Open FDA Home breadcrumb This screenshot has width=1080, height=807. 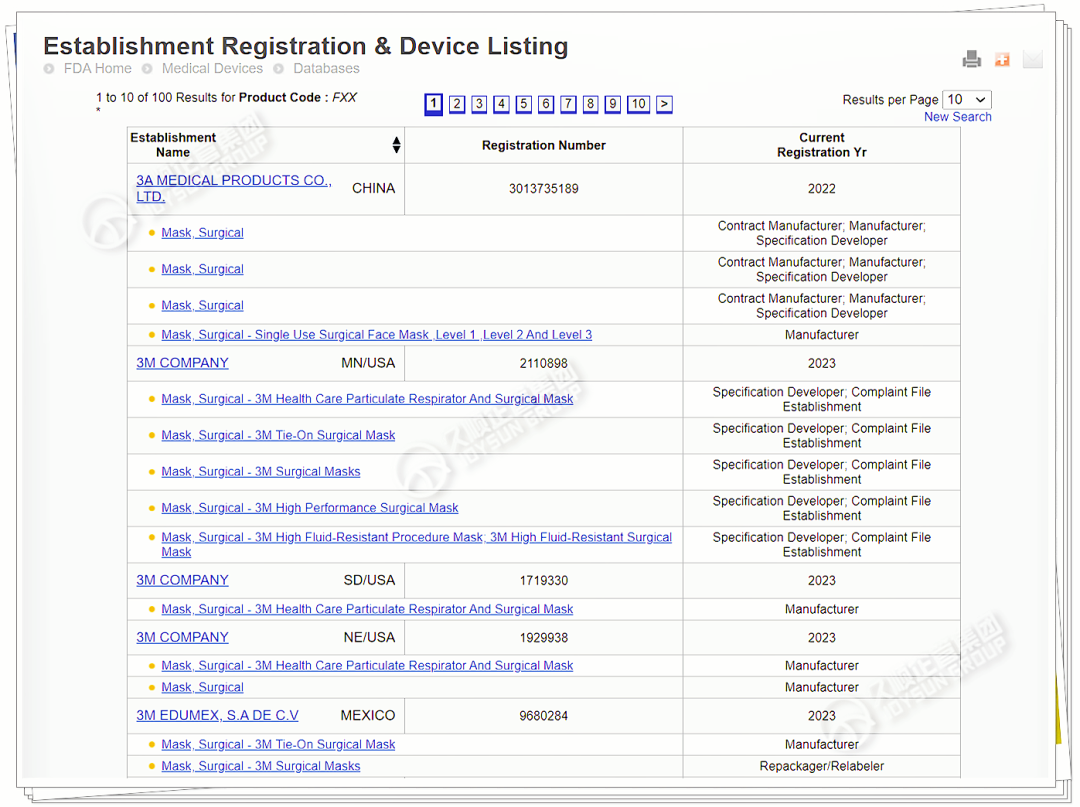point(97,69)
